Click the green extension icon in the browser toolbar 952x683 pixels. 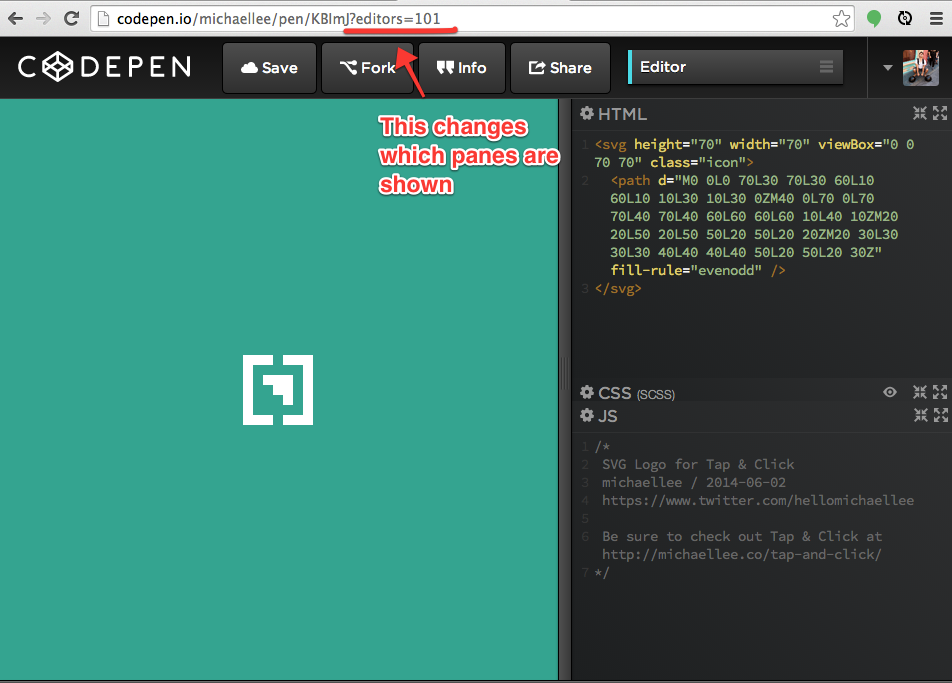tap(874, 19)
